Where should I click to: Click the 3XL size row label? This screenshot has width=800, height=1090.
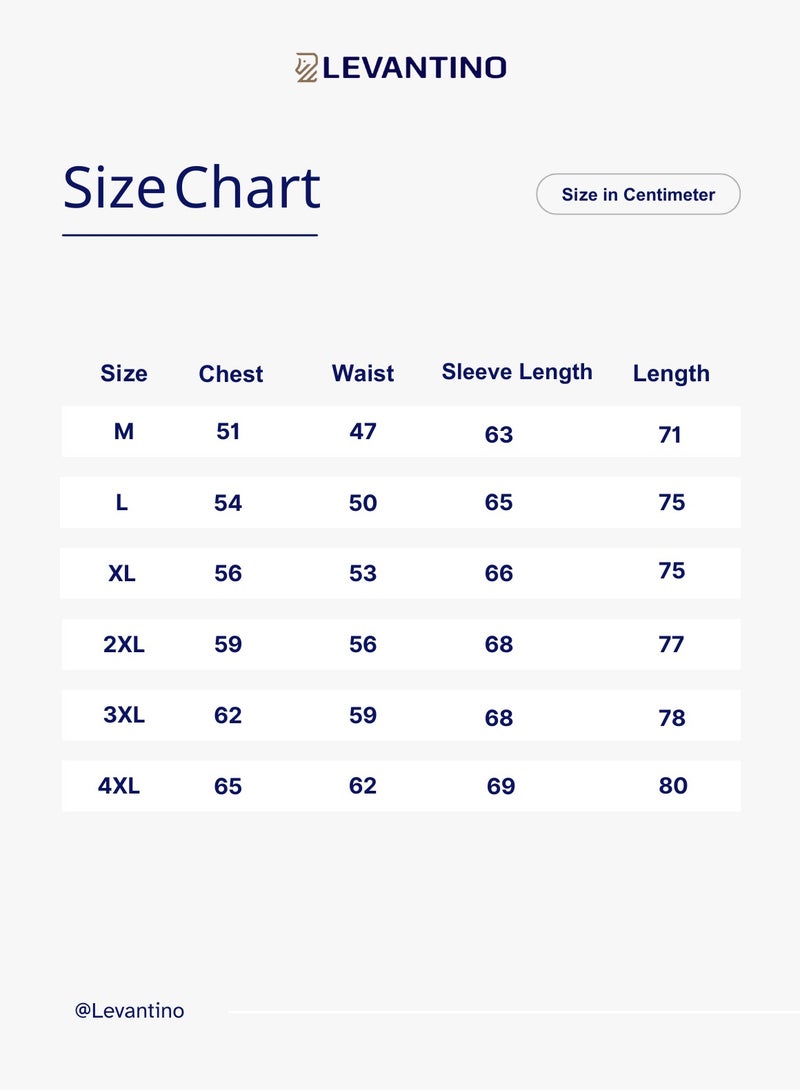pos(124,716)
